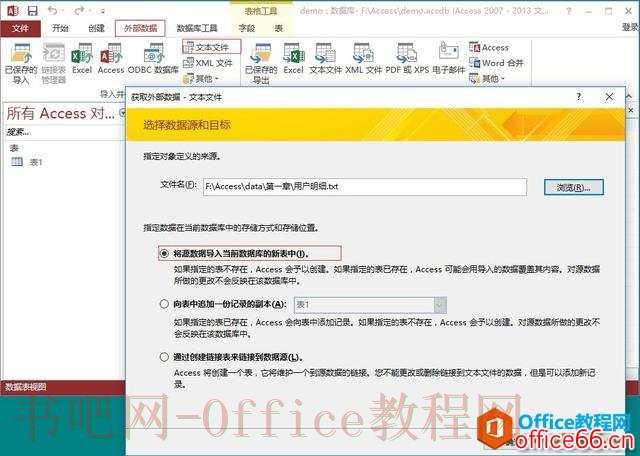Image resolution: width=640 pixels, height=456 pixels.
Task: Click the Undo arrow
Action: coord(52,11)
